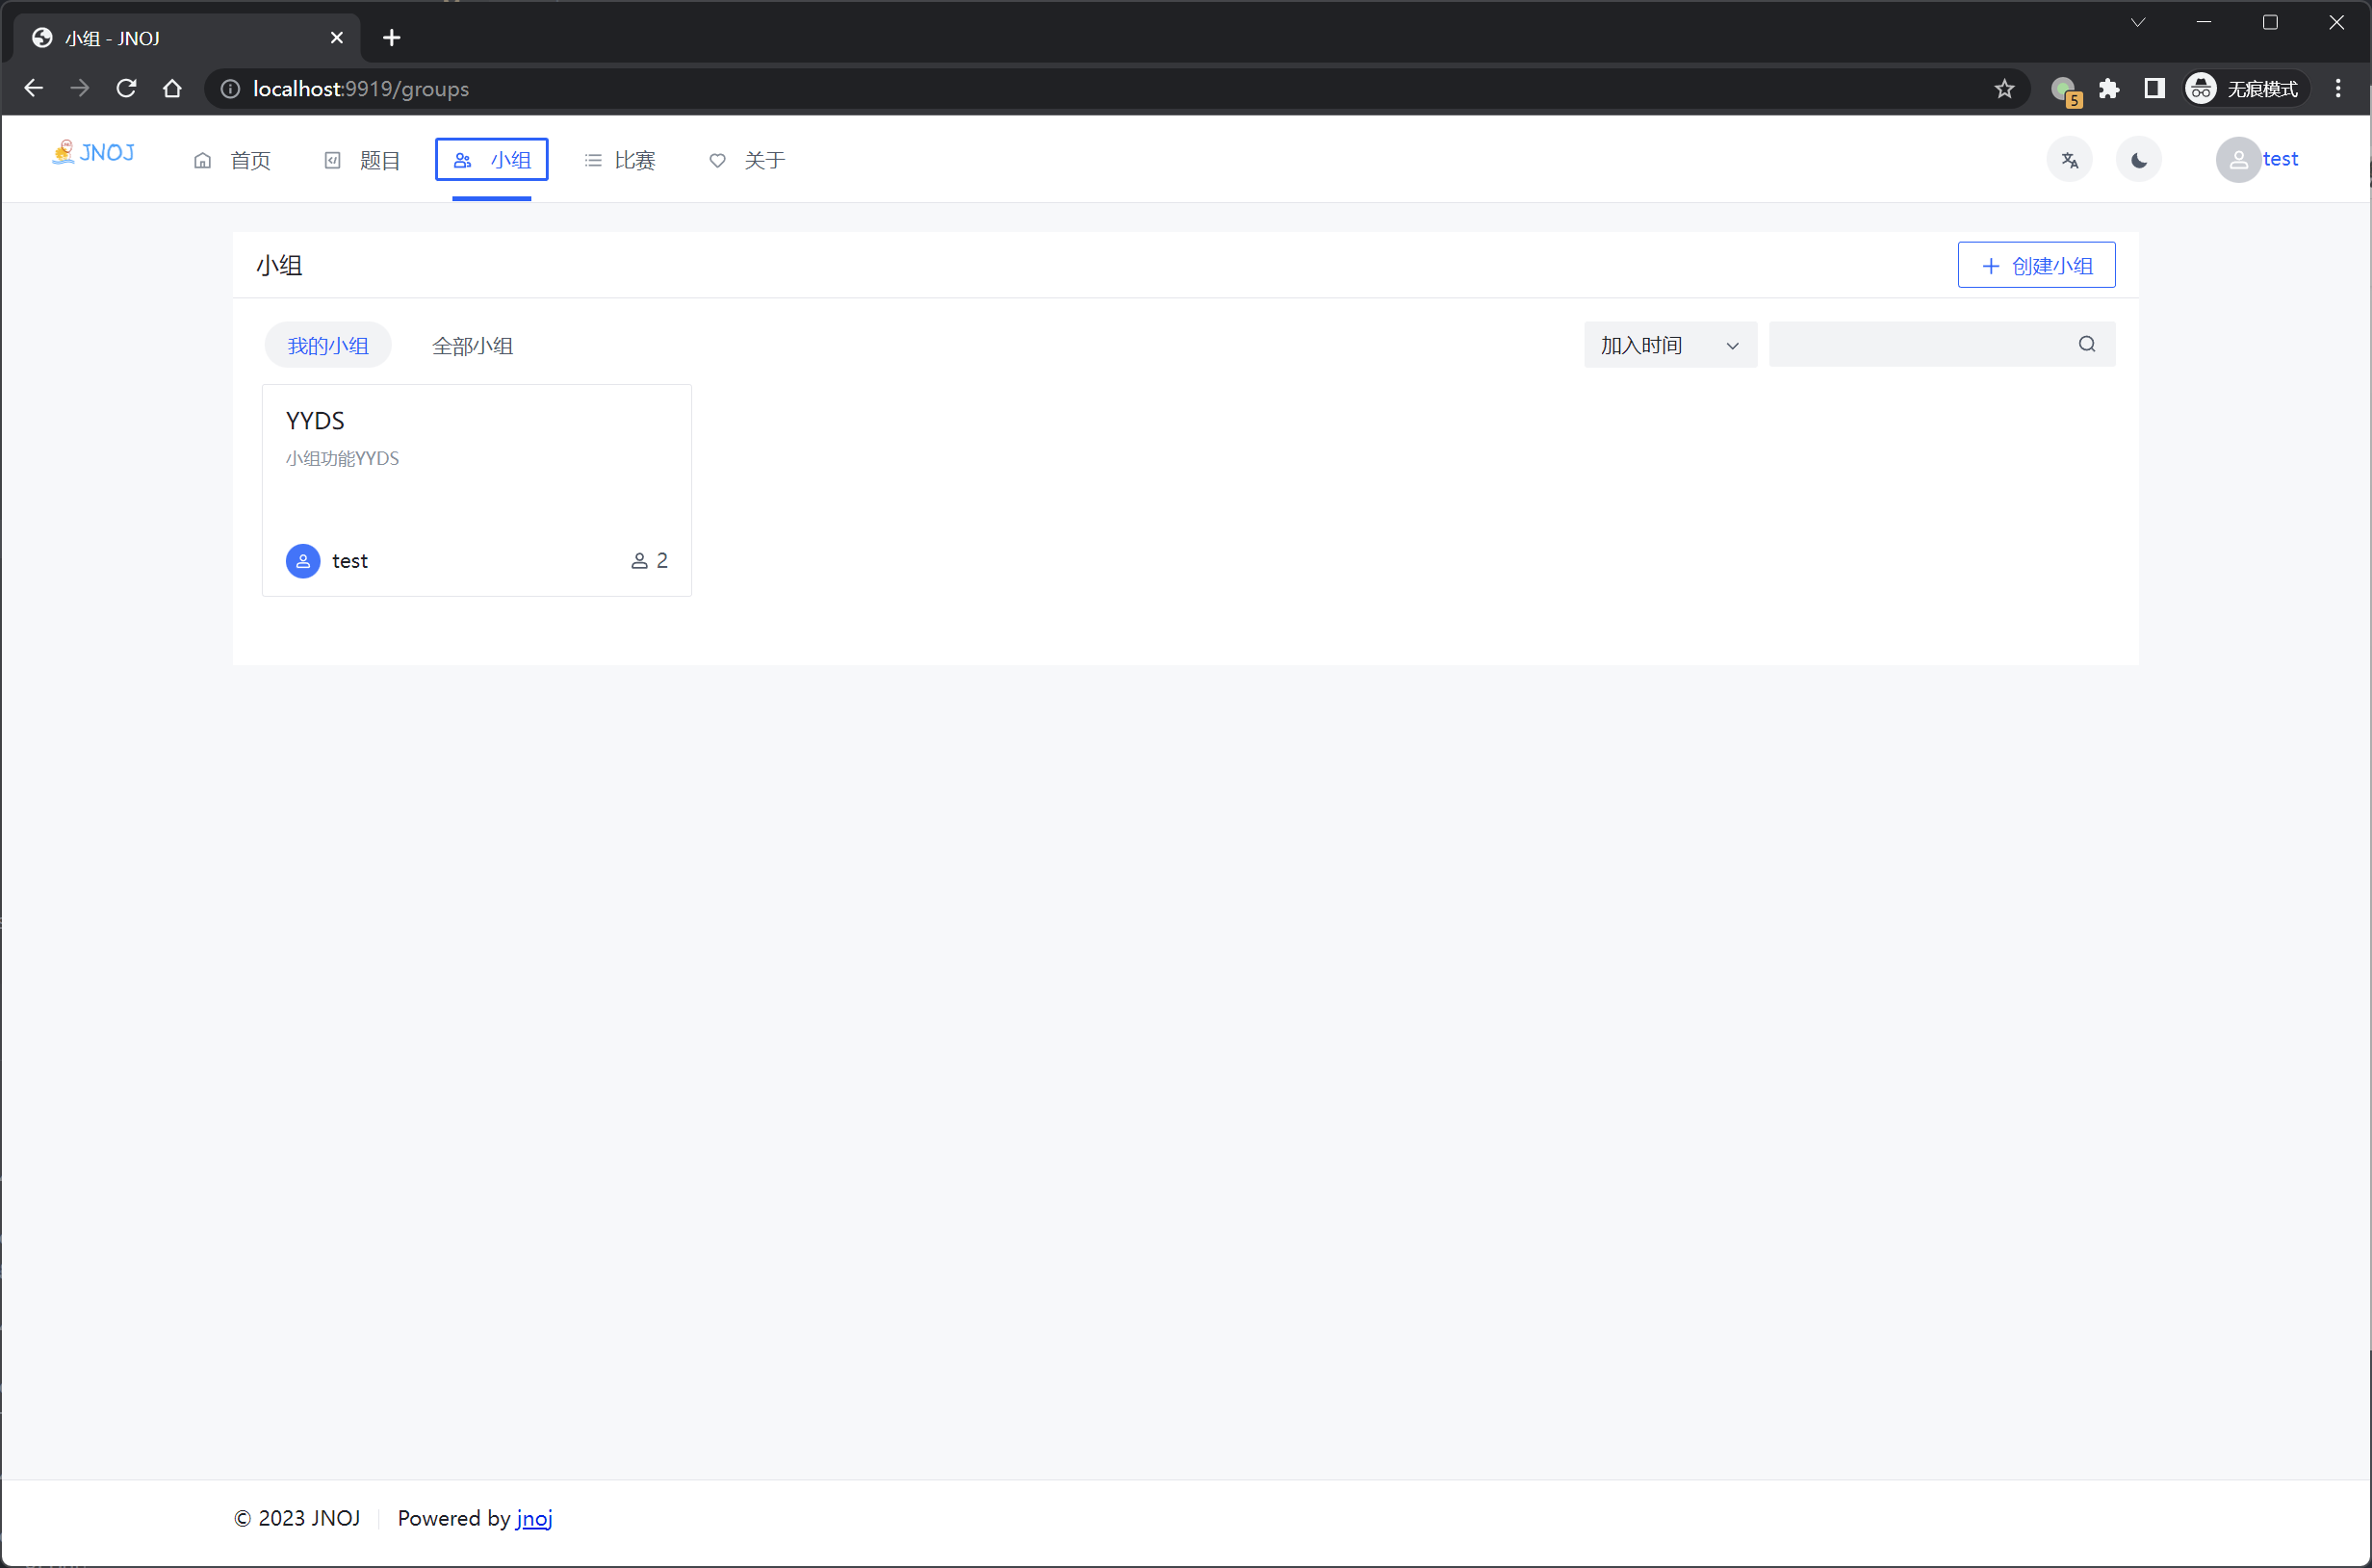Select the 小组 - JNOJ browser tab
Screen dimensions: 2372x1568
coord(186,38)
